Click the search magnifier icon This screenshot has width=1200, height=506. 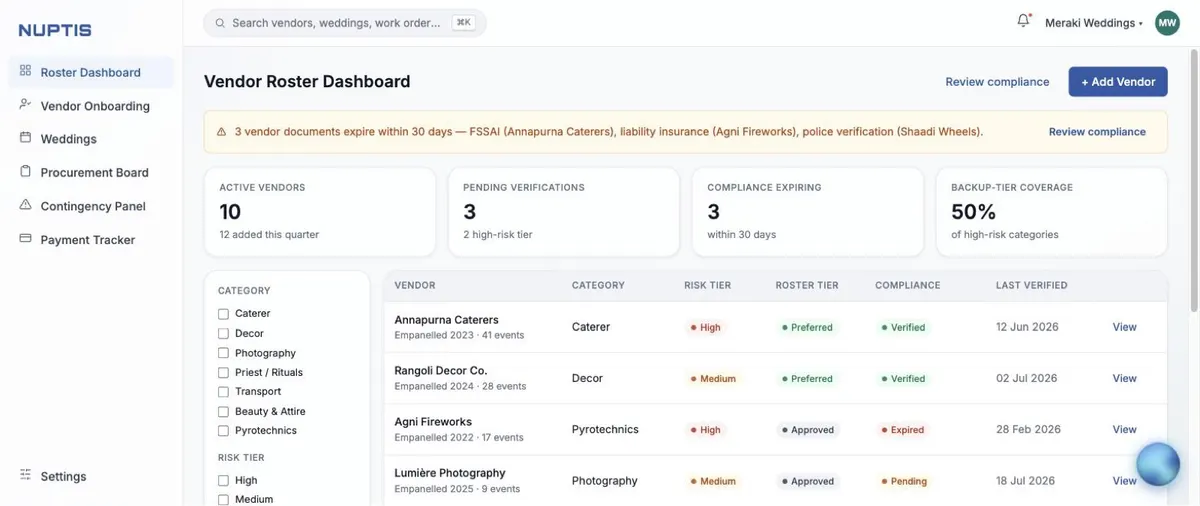(220, 22)
